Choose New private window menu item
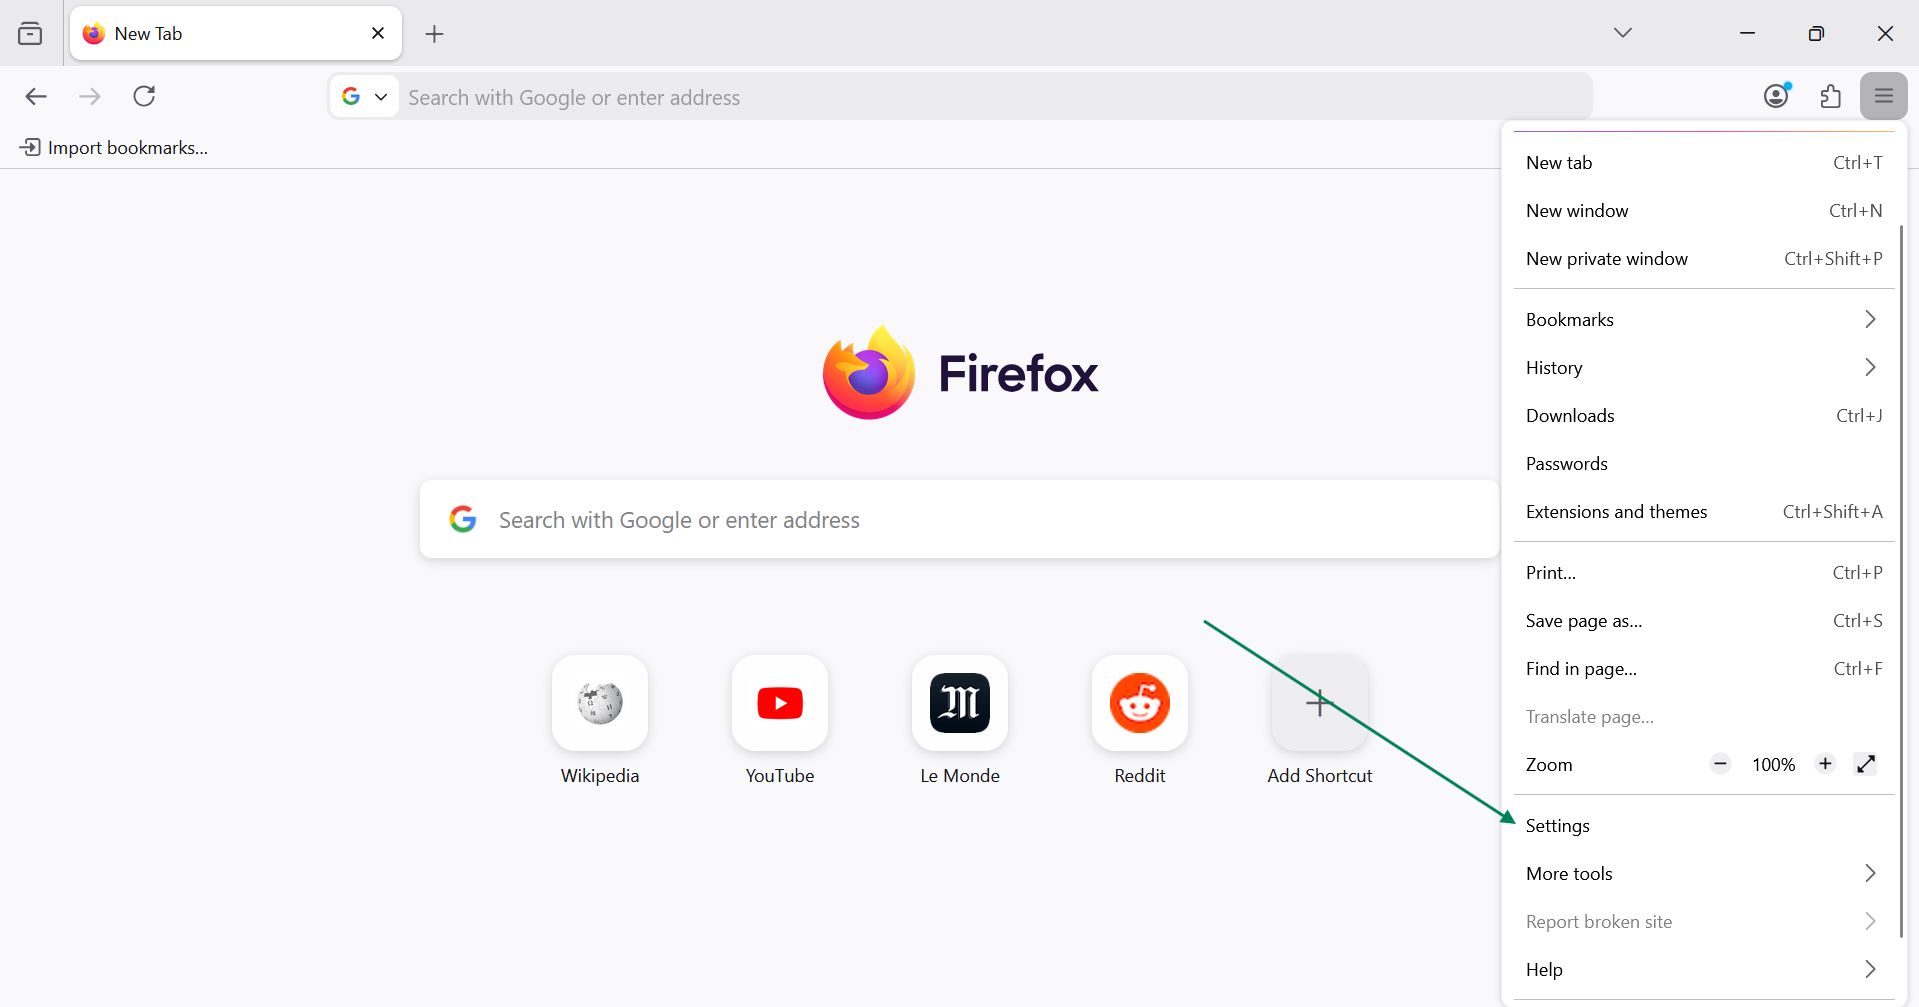 point(1606,259)
